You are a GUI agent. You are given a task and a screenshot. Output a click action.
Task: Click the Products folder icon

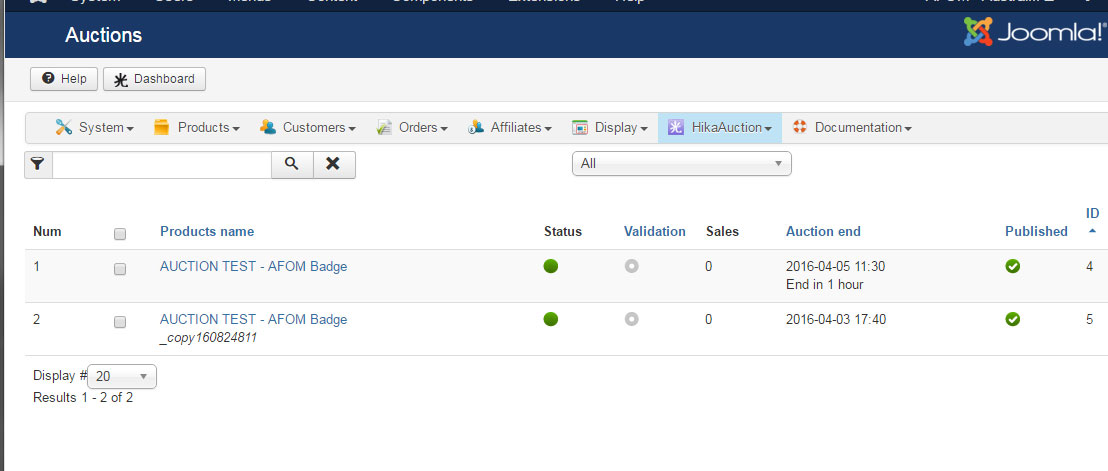(x=162, y=127)
